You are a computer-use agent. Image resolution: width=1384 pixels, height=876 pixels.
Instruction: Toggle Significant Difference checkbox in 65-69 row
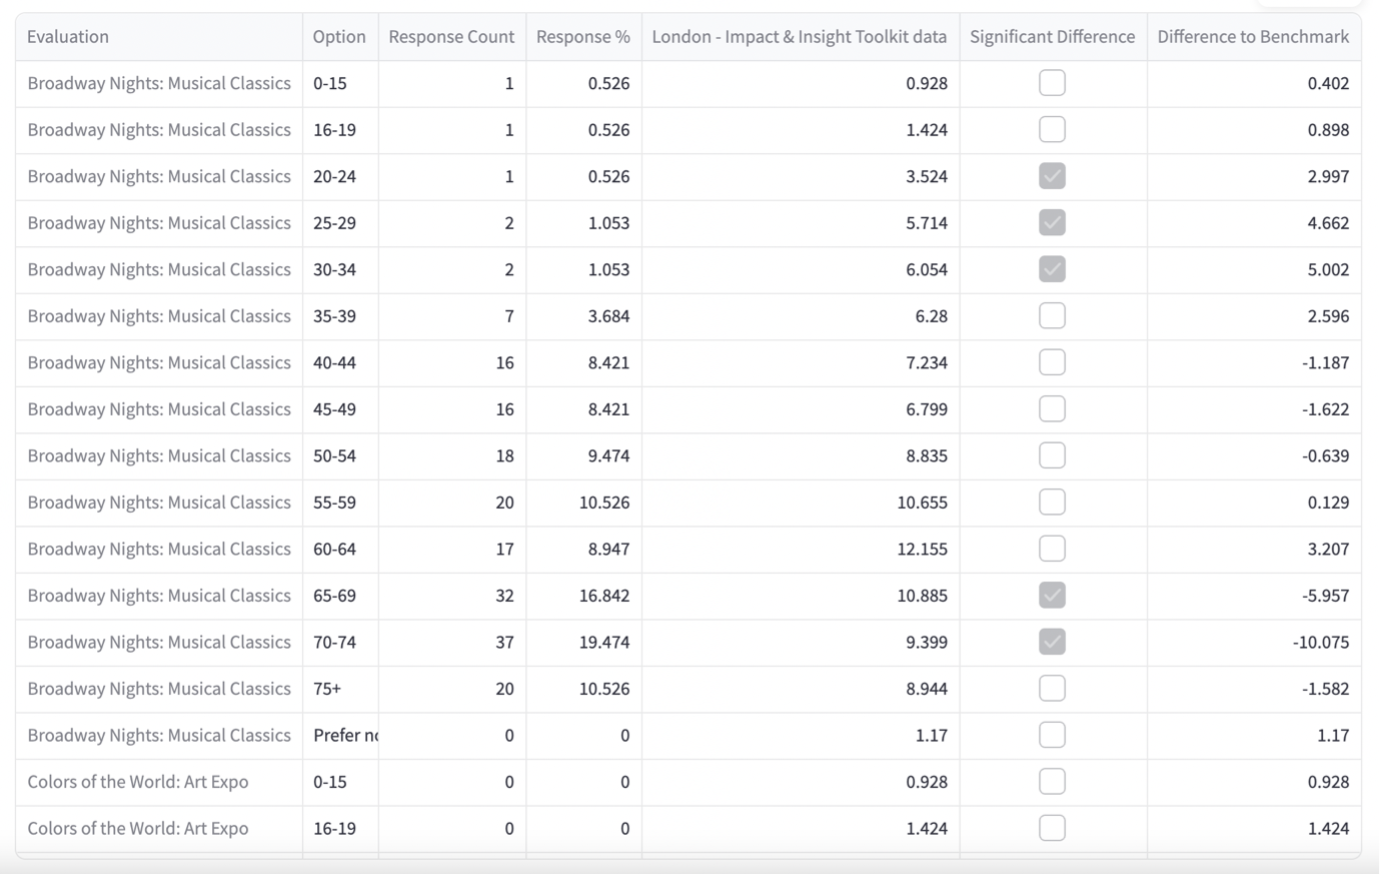tap(1052, 596)
